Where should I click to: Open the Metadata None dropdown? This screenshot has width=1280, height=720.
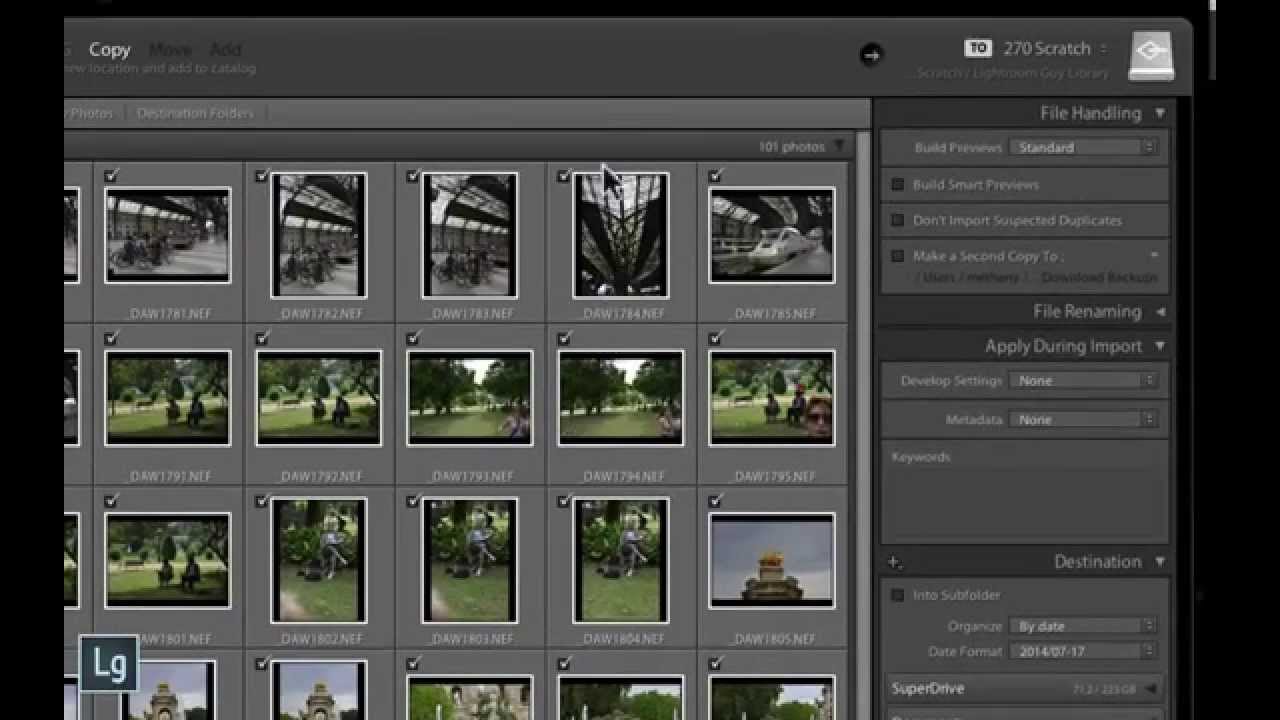(x=1083, y=420)
